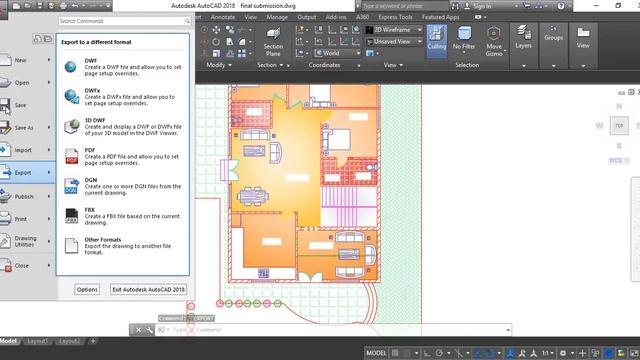Switch to the Output ribbon tab
This screenshot has width=640, height=360.
307,17
